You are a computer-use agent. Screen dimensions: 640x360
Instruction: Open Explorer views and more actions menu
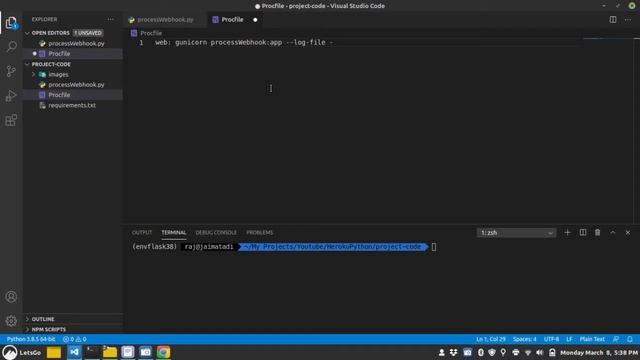[111, 20]
